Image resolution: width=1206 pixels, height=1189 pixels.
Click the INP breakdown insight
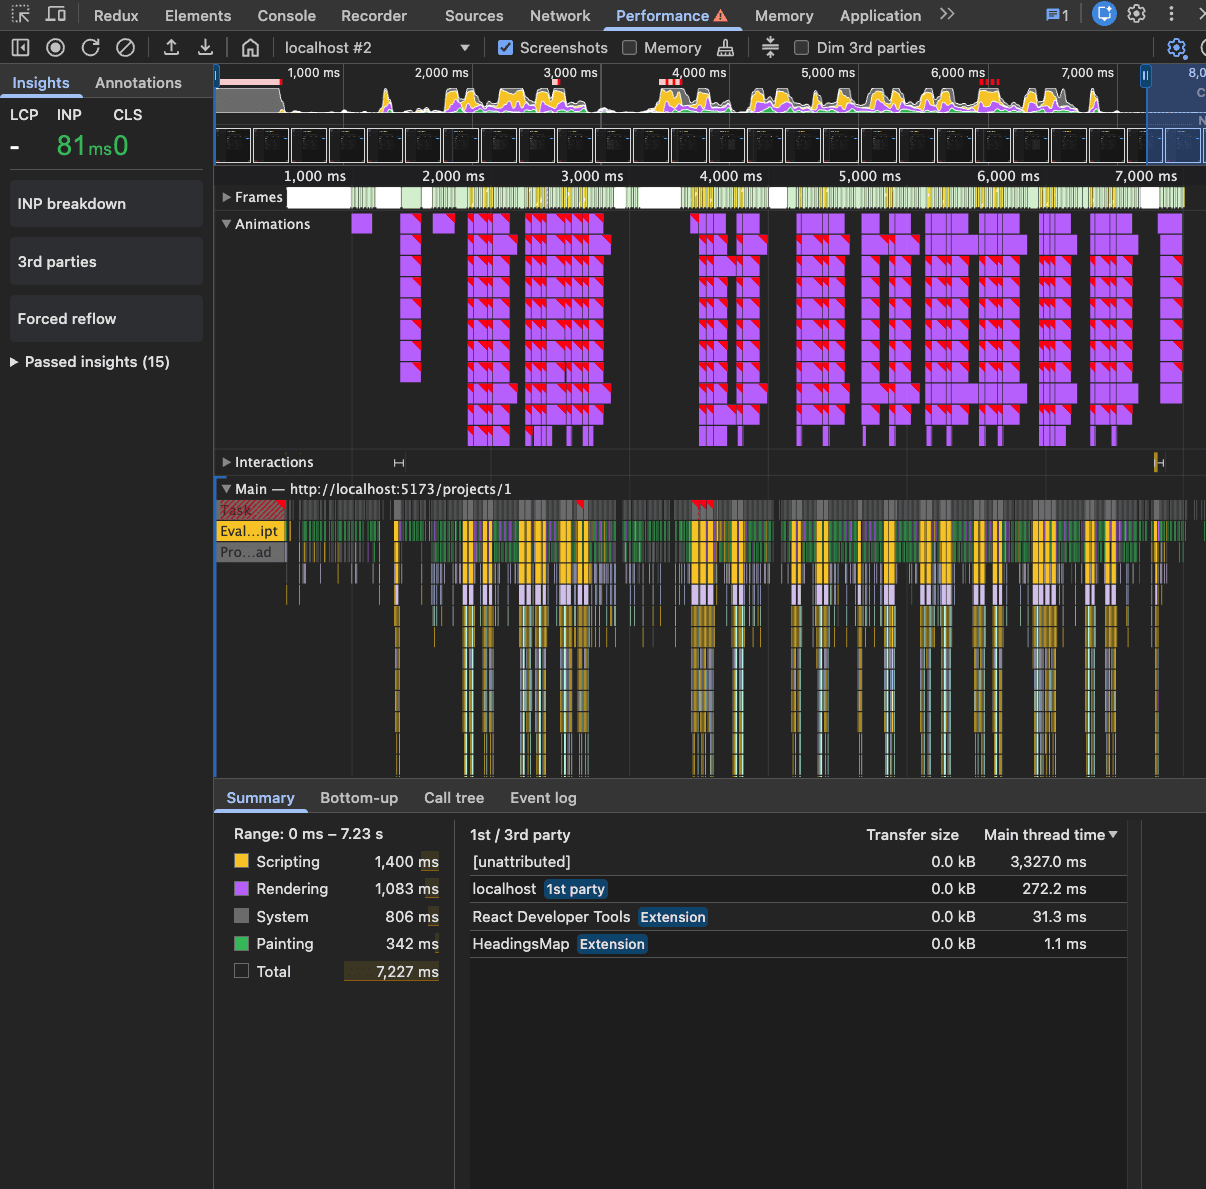[x=106, y=204]
